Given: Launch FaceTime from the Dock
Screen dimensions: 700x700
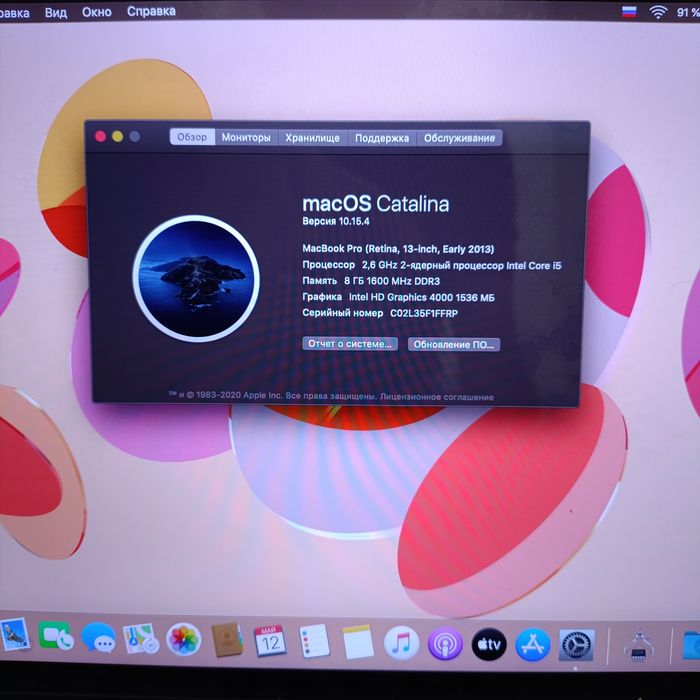Looking at the screenshot, I should tap(56, 636).
